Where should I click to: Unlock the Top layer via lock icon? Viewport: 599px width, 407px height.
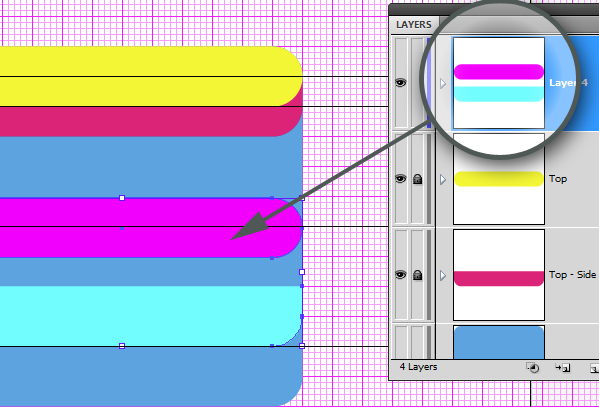[x=418, y=179]
